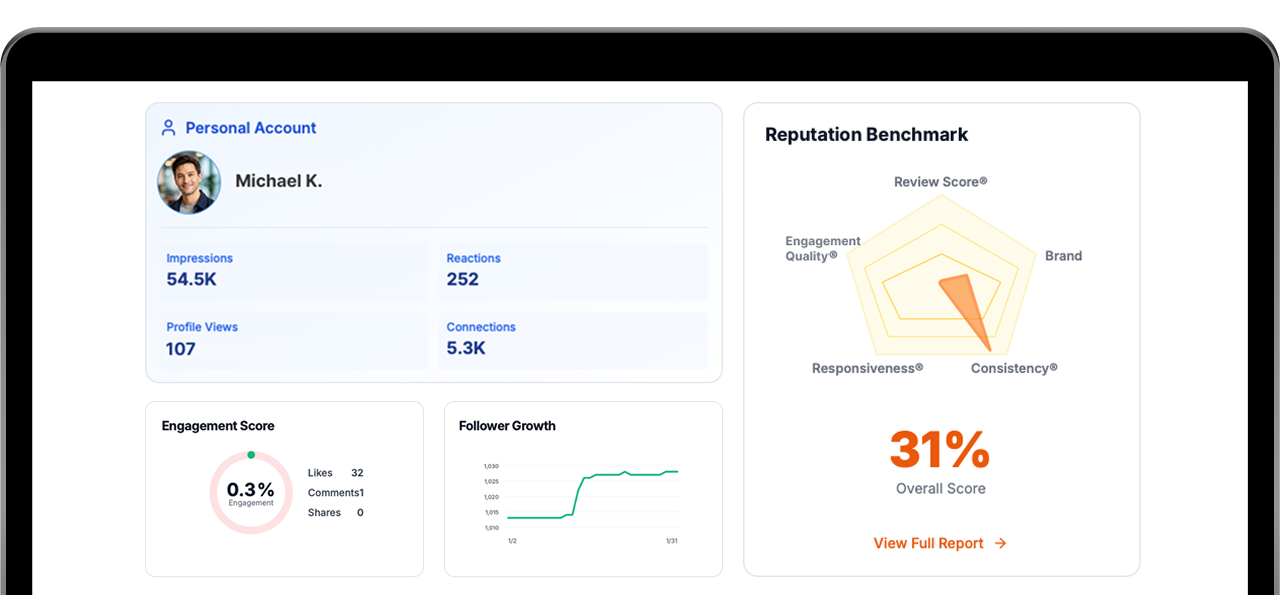Open the View Full Report link

(x=928, y=543)
